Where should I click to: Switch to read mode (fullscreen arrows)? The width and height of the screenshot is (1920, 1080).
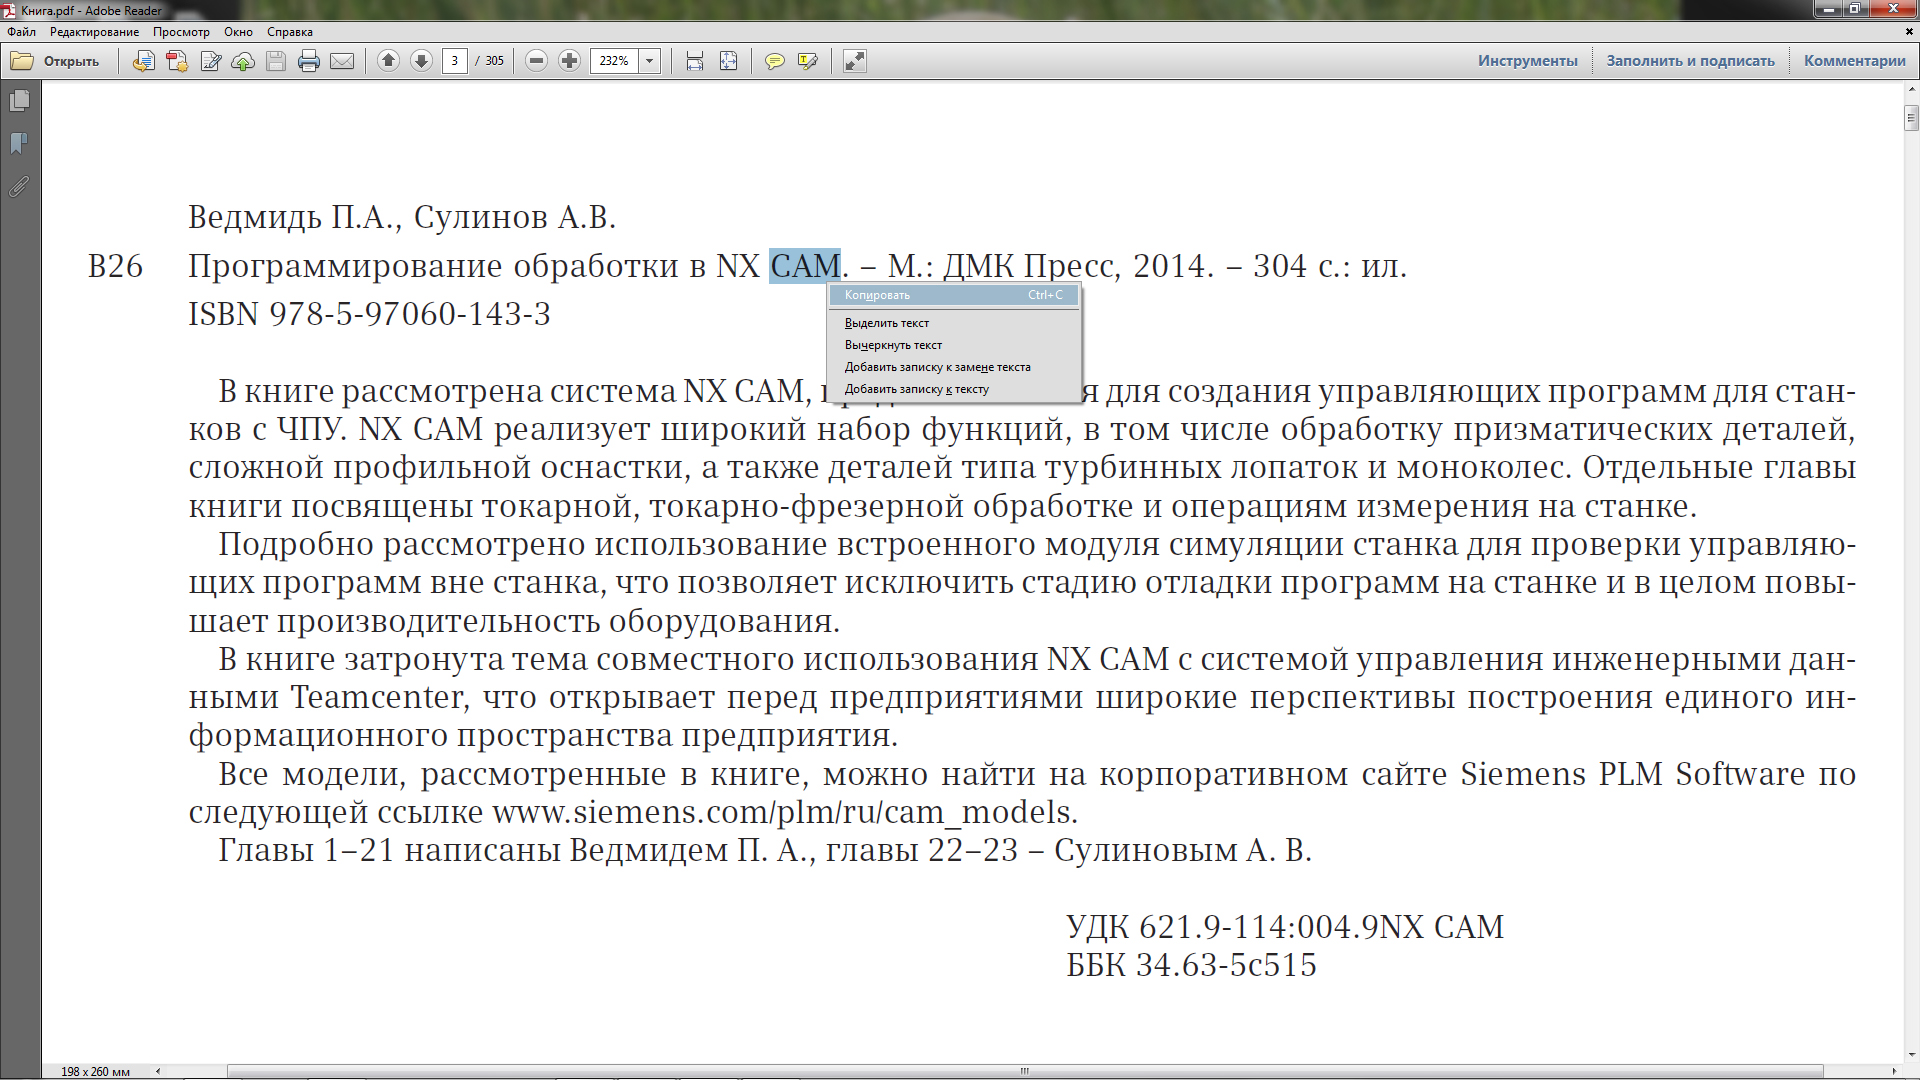click(x=855, y=61)
